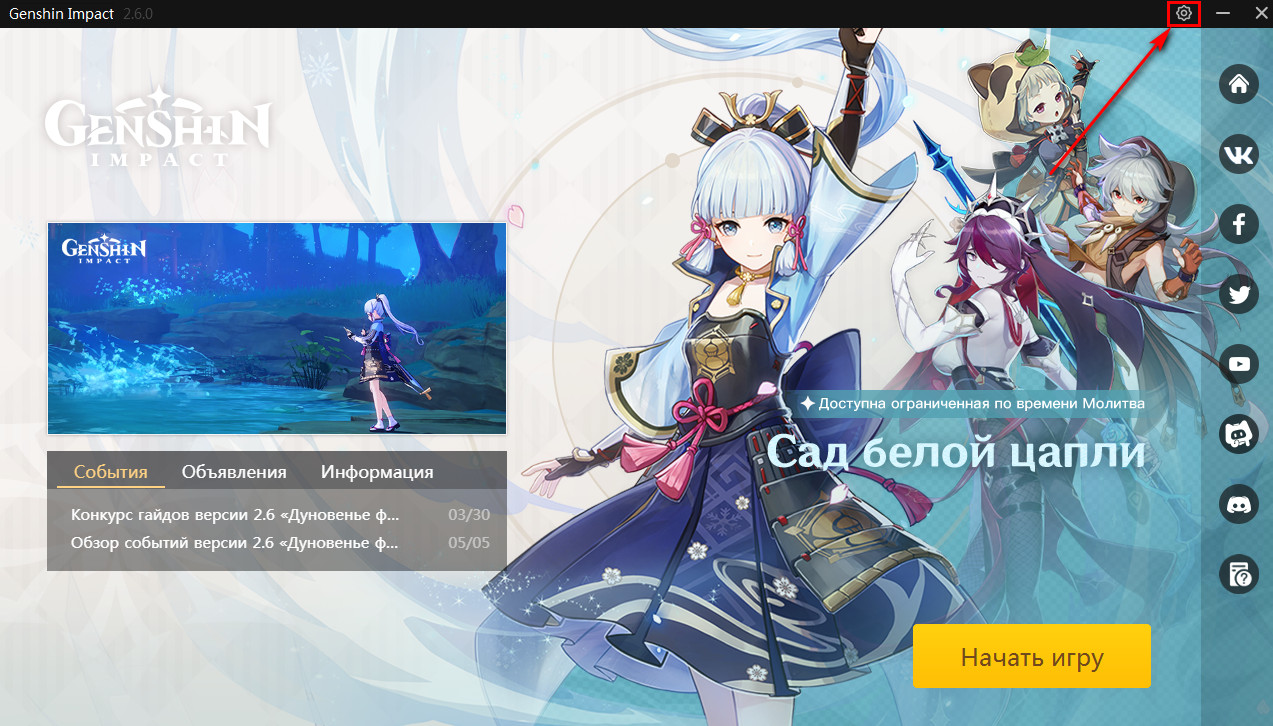
Task: Open the YouTube channel icon
Action: tap(1239, 364)
